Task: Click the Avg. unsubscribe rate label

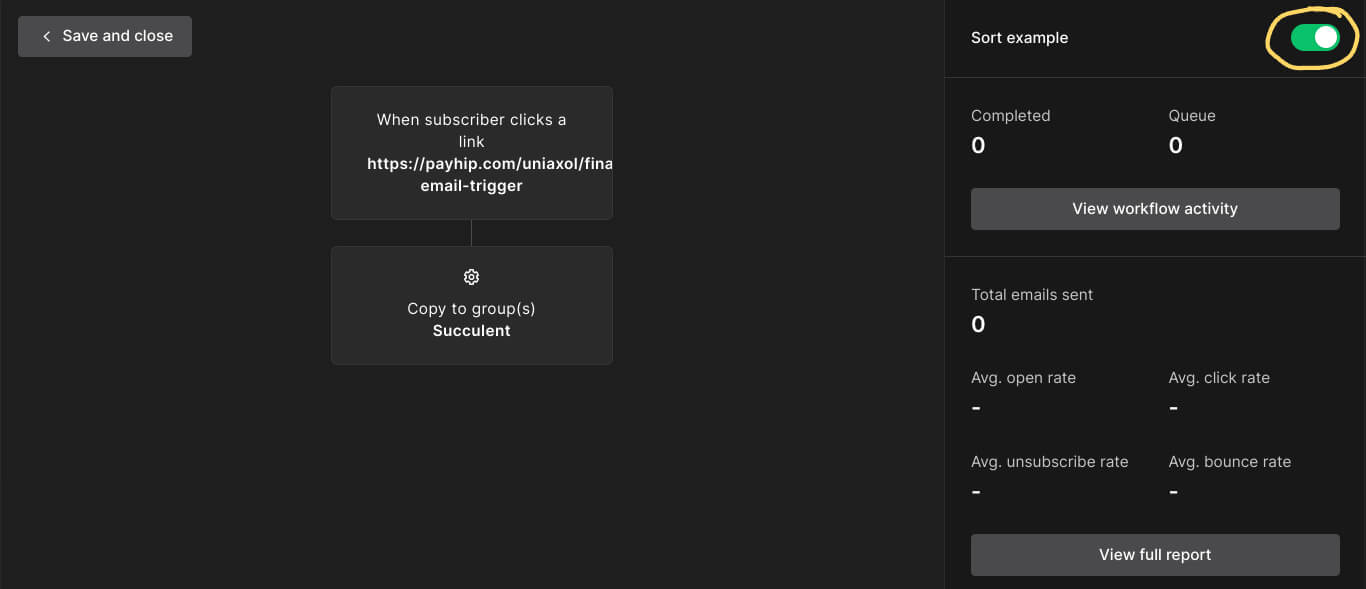Action: (x=1049, y=462)
